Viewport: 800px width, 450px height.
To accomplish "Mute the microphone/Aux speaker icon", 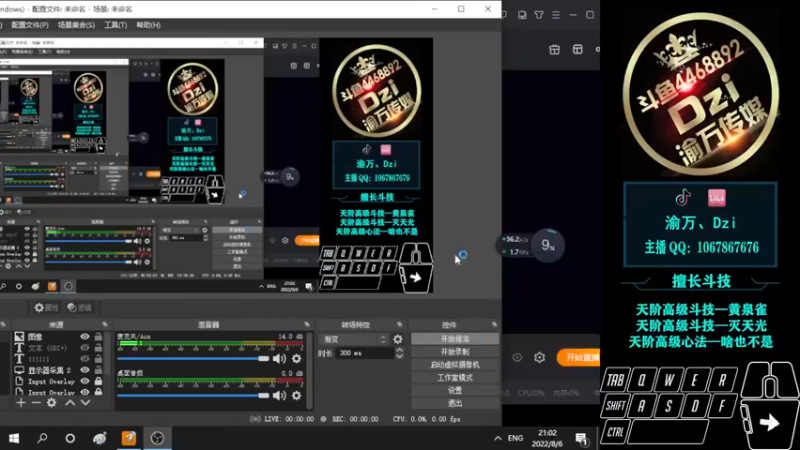I will click(x=279, y=359).
